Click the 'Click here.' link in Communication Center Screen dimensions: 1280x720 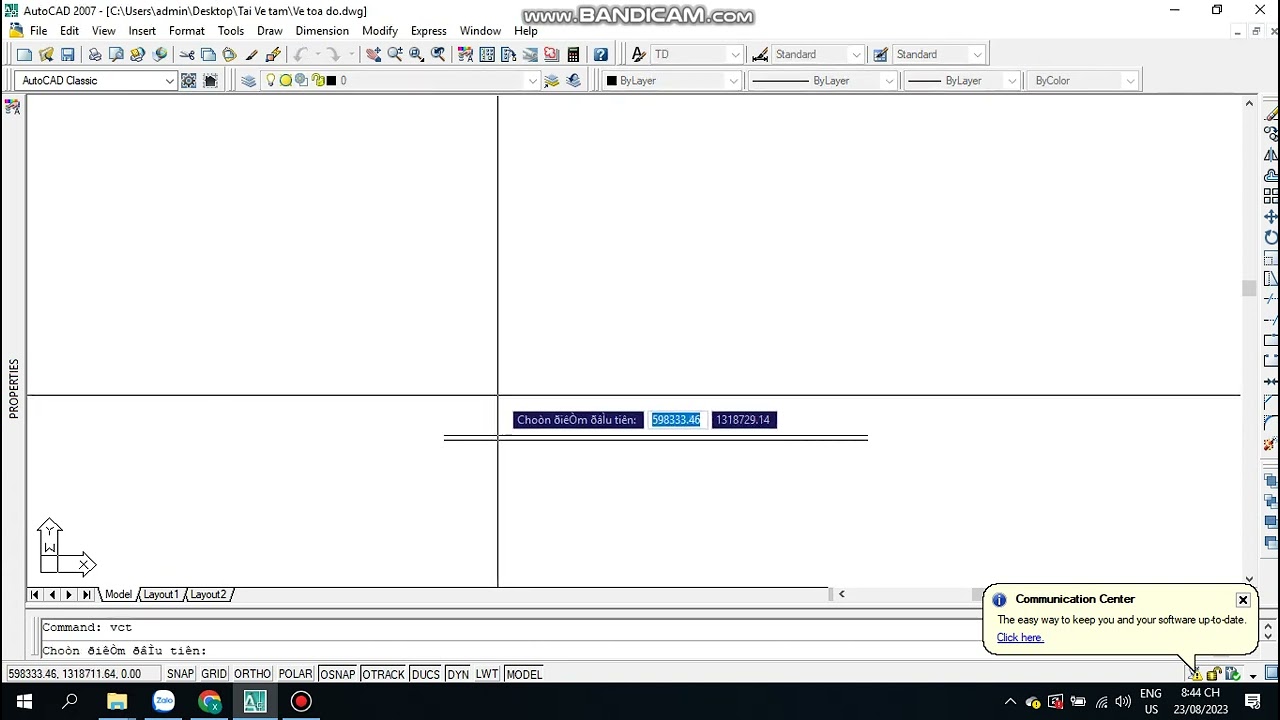[x=1019, y=638]
